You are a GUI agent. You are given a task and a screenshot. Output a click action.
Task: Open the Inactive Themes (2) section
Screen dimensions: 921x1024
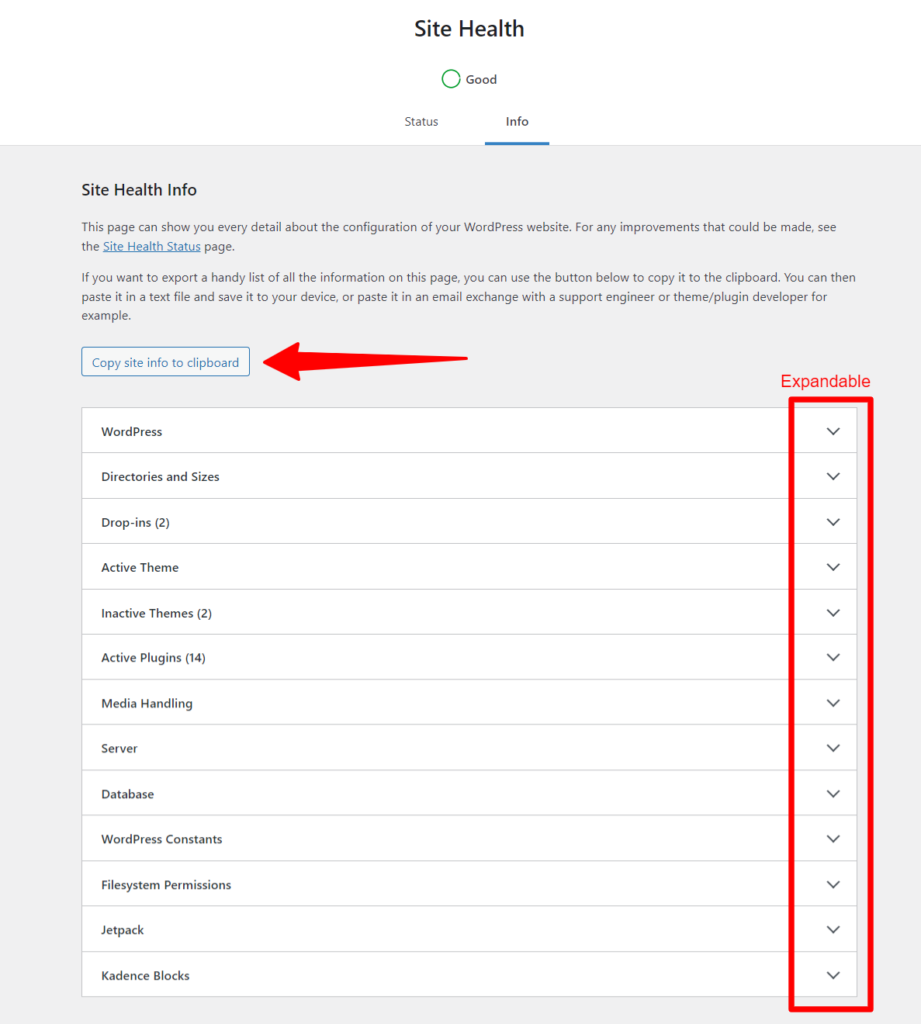[833, 612]
